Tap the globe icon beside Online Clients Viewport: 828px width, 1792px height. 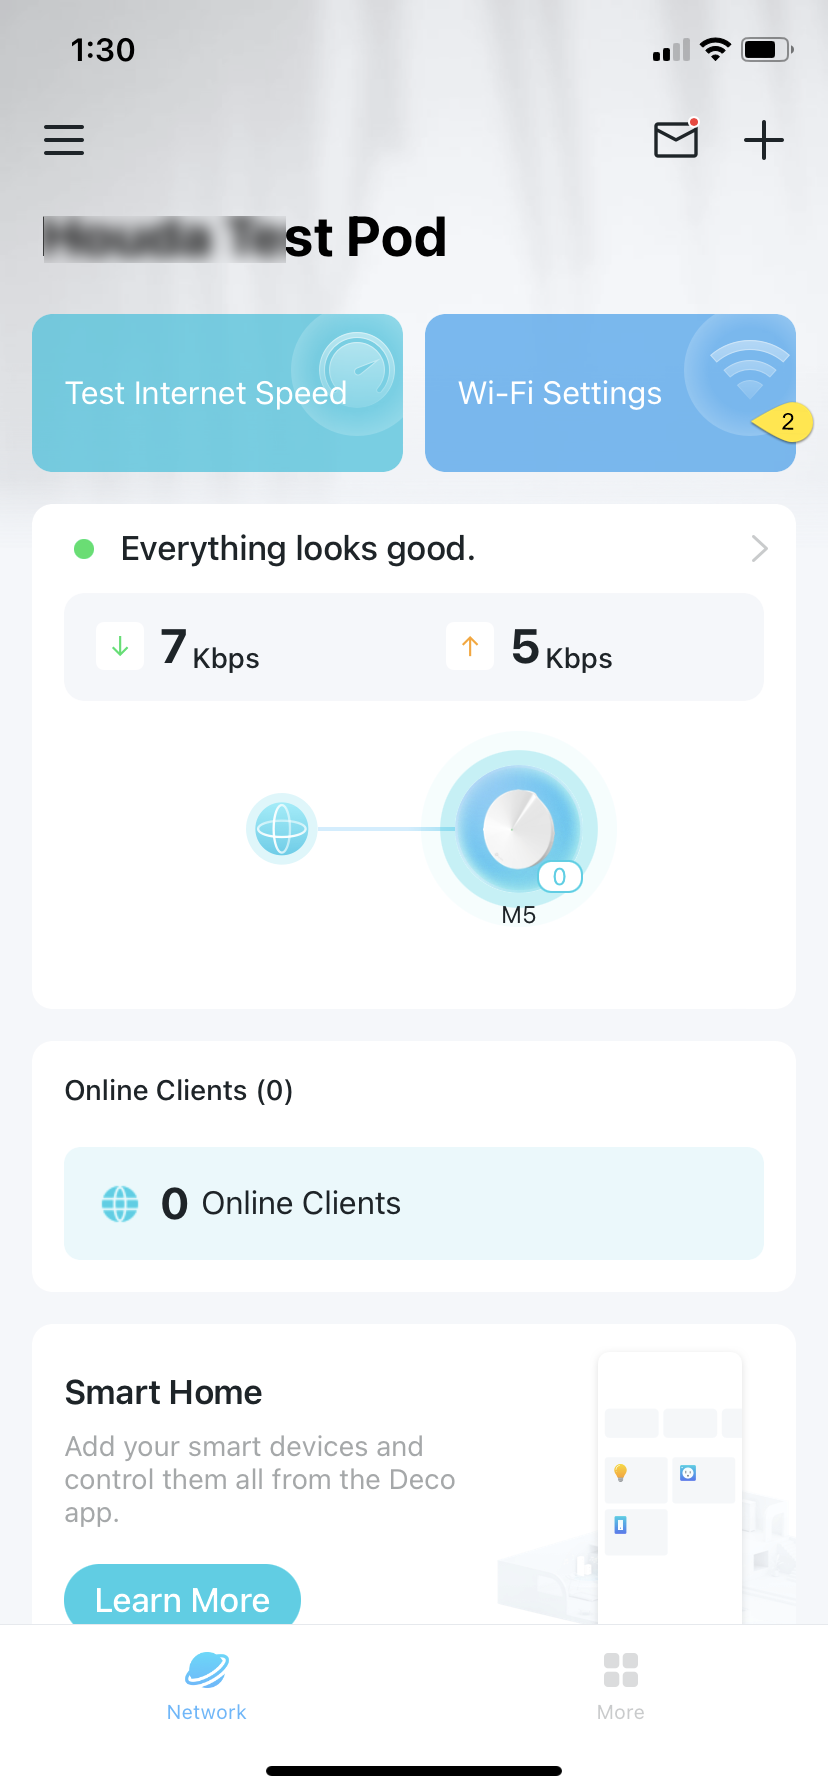(120, 1203)
